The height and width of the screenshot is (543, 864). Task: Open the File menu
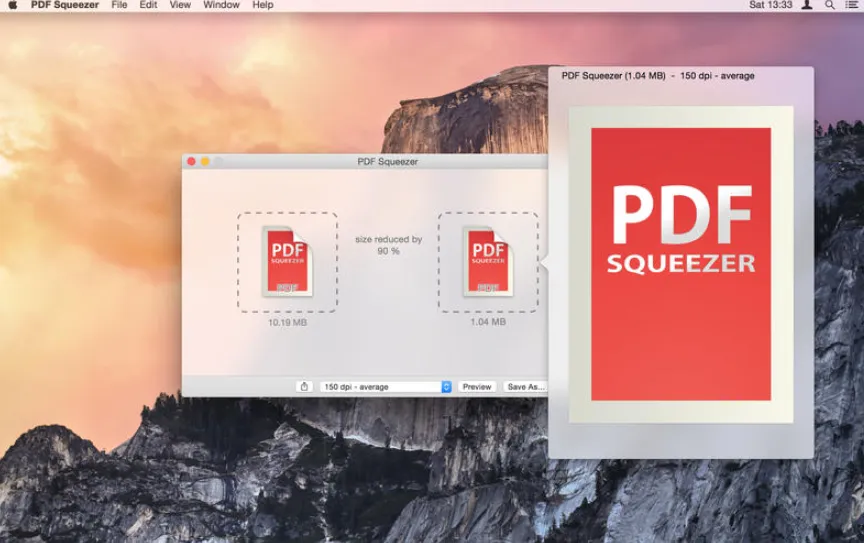[x=119, y=5]
